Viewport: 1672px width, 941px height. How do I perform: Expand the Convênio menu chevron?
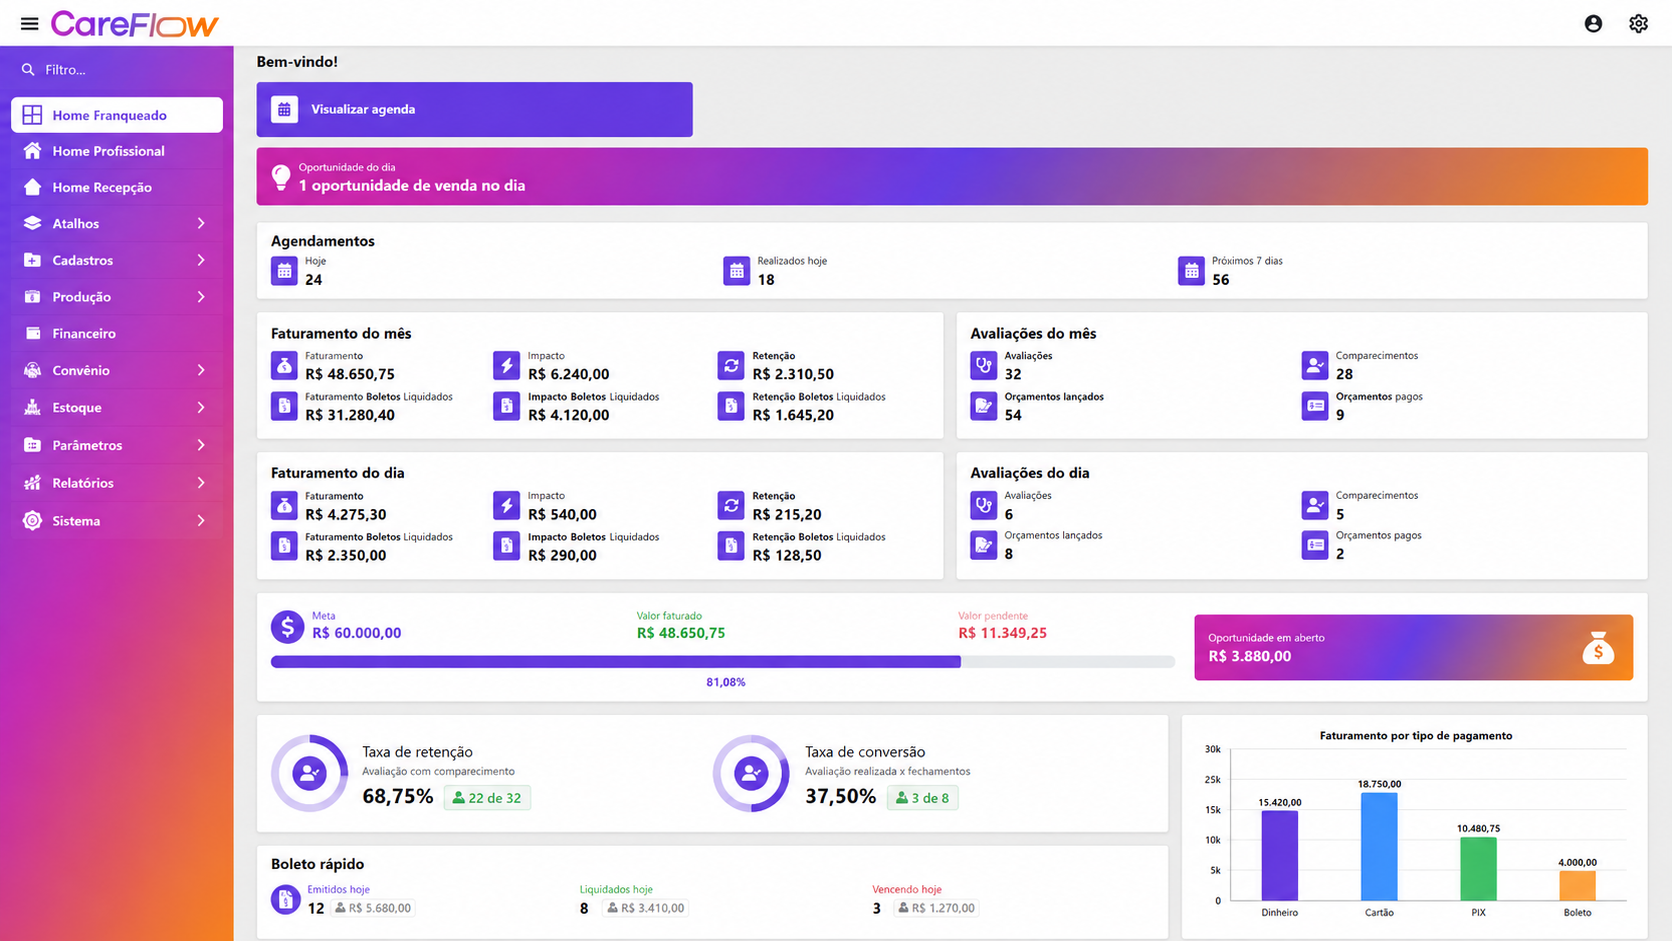point(201,370)
